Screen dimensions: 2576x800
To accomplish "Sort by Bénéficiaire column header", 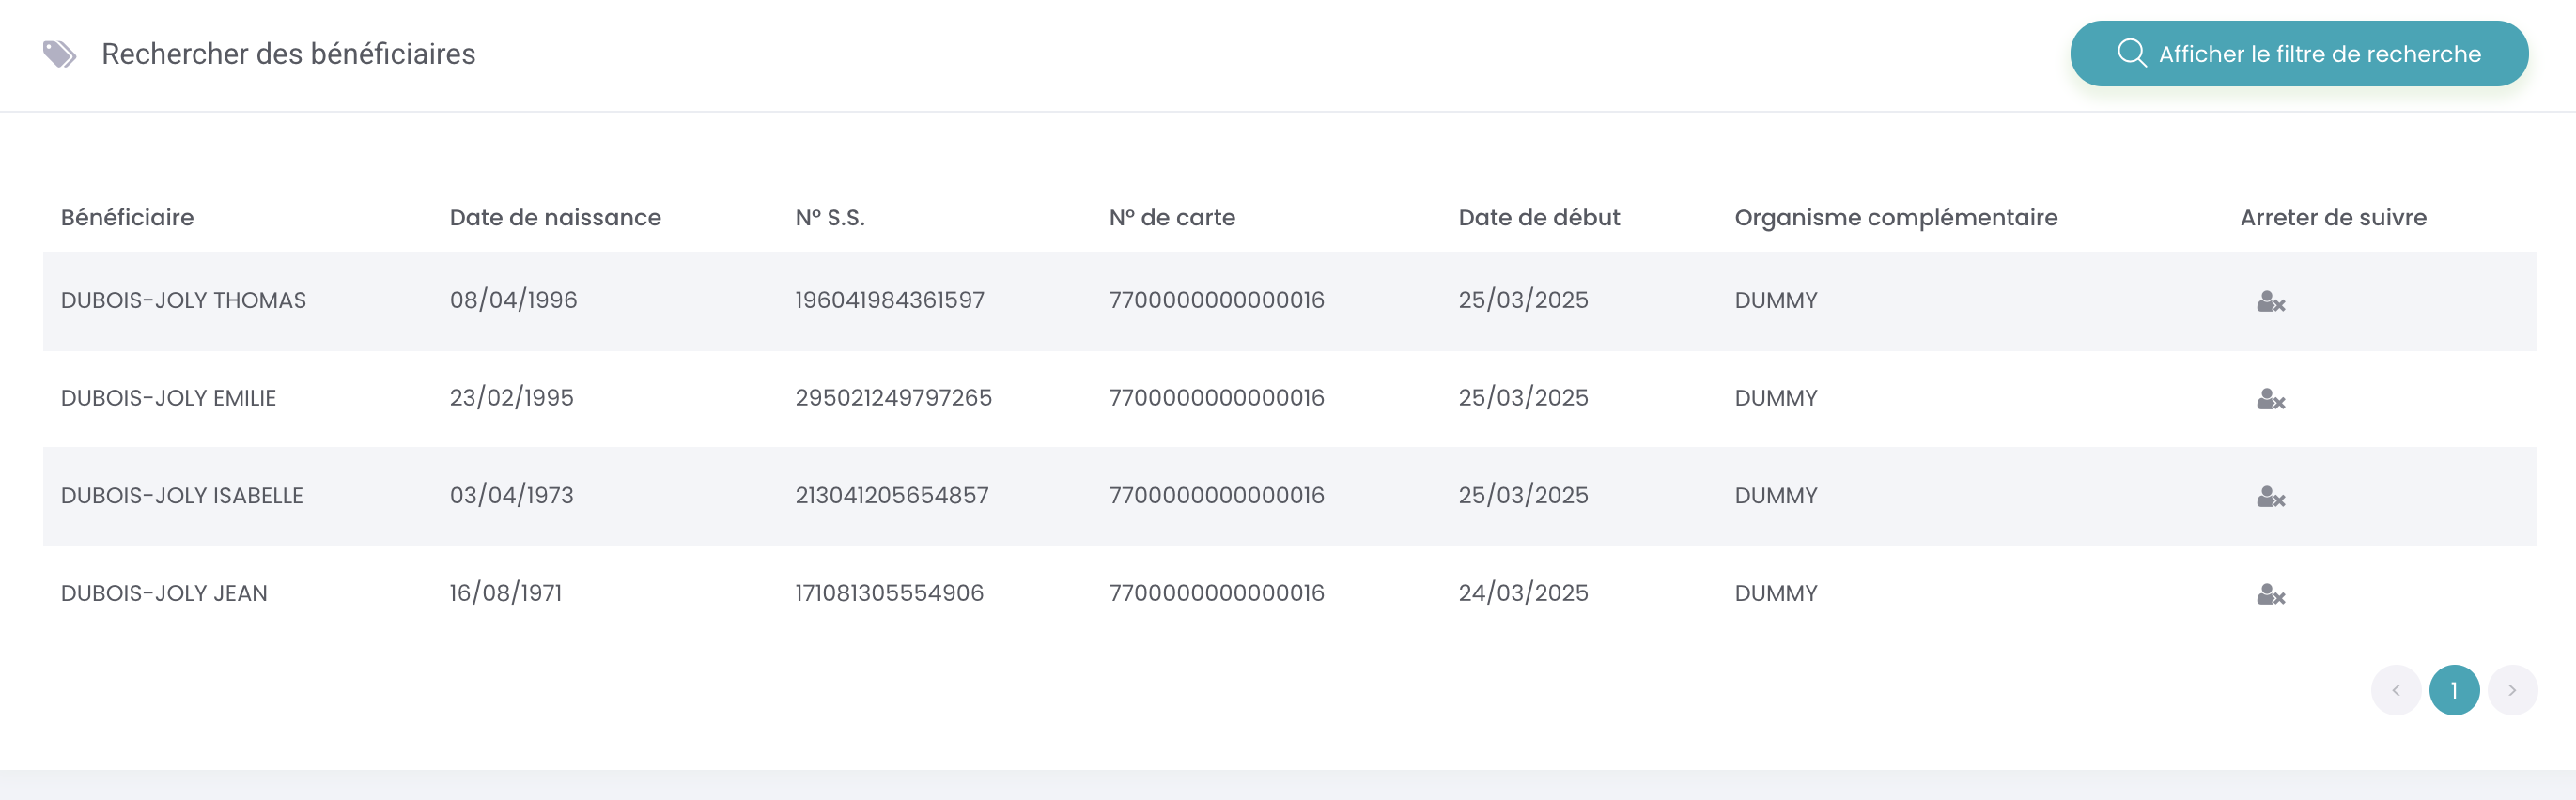I will click(127, 217).
